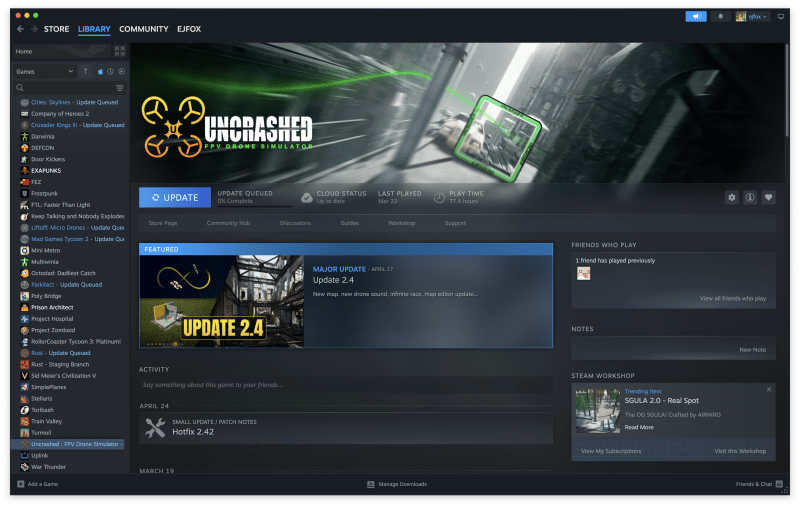
Task: Open the Store Page link
Action: pyautogui.click(x=163, y=223)
